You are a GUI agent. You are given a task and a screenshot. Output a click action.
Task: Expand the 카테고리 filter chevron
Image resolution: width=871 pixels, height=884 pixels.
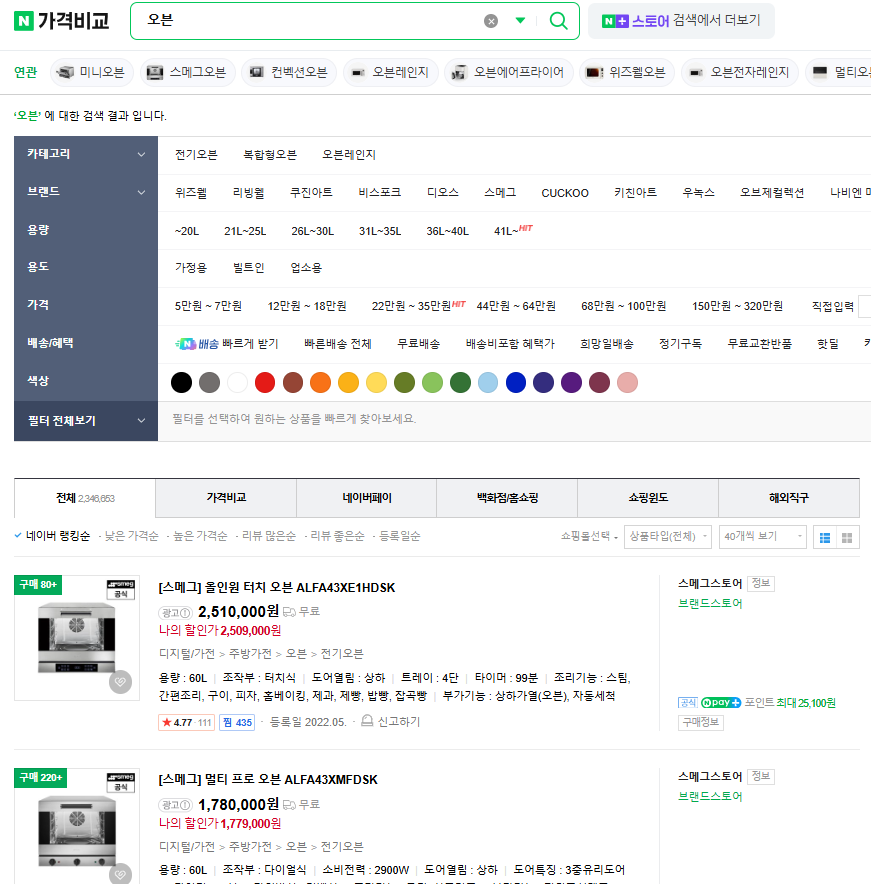[142, 154]
